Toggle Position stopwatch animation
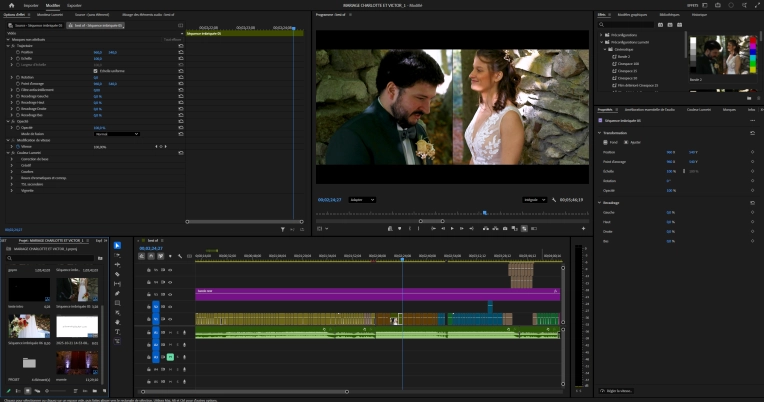The width and height of the screenshot is (764, 402). (x=18, y=52)
